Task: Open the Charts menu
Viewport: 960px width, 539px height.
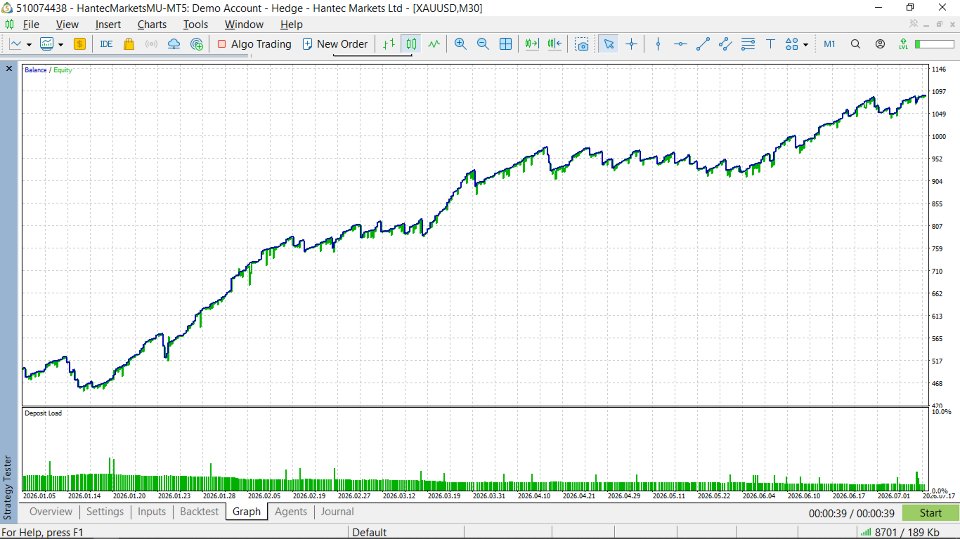Action: (152, 24)
